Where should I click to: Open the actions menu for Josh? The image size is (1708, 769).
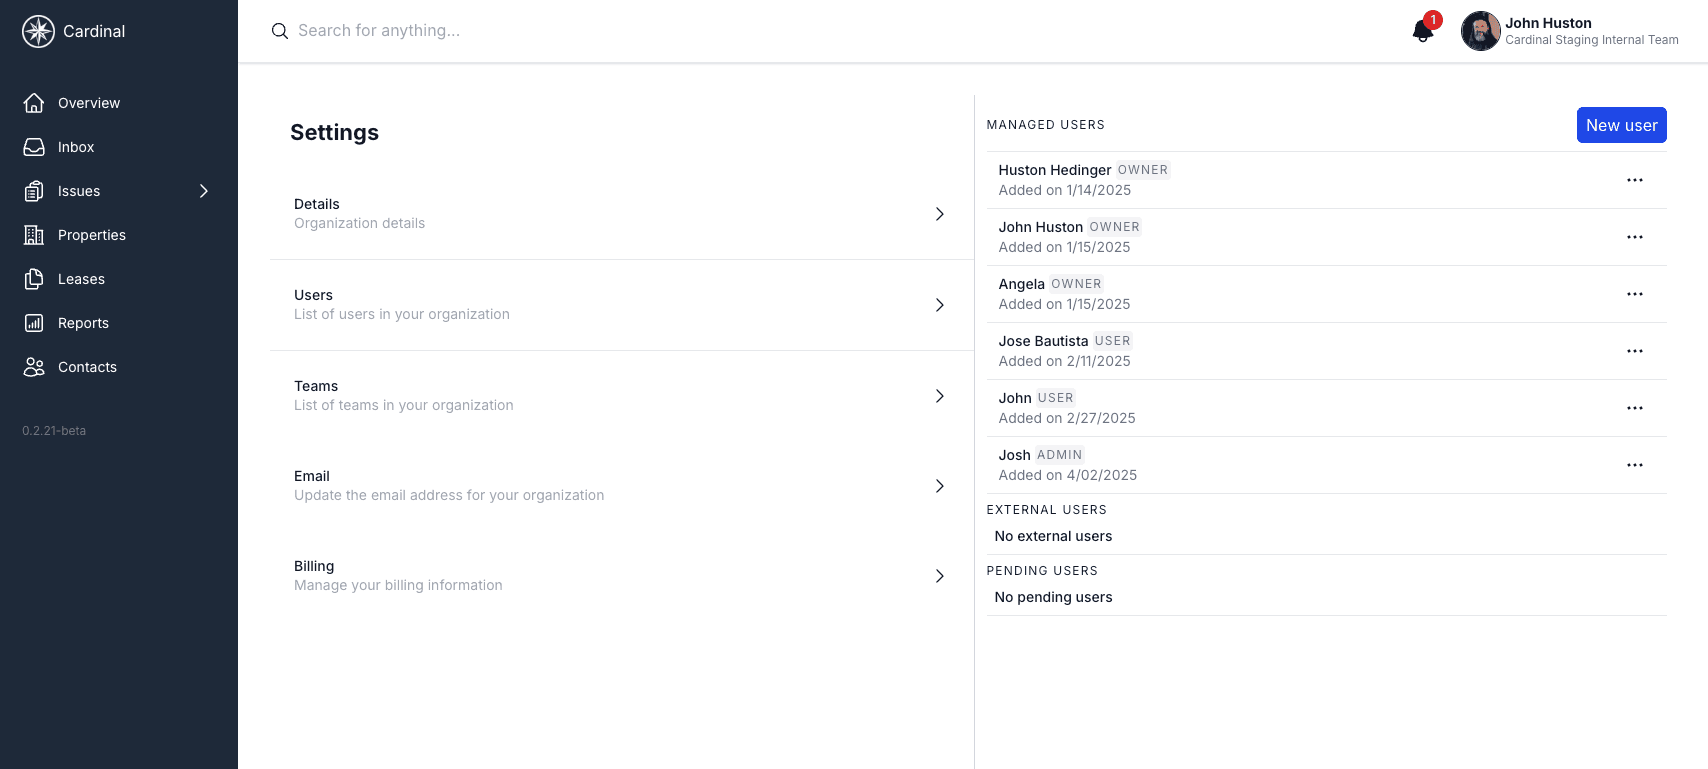1635,464
